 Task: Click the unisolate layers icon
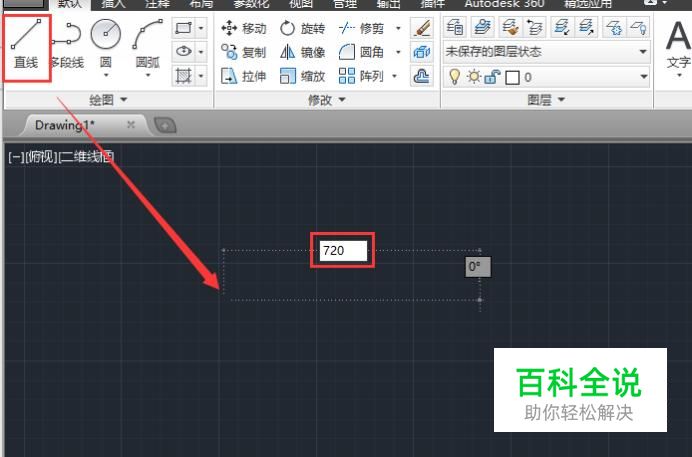coord(587,28)
